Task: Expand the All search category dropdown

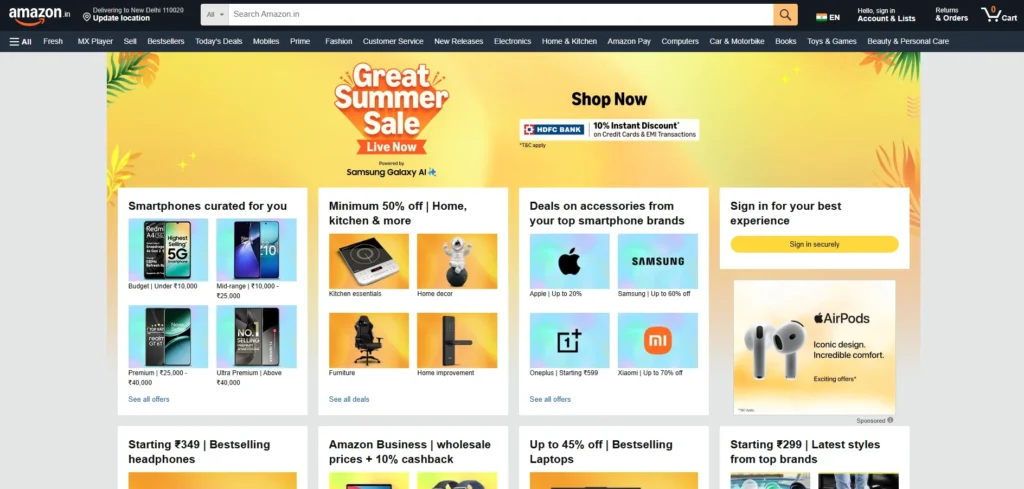Action: [x=214, y=14]
